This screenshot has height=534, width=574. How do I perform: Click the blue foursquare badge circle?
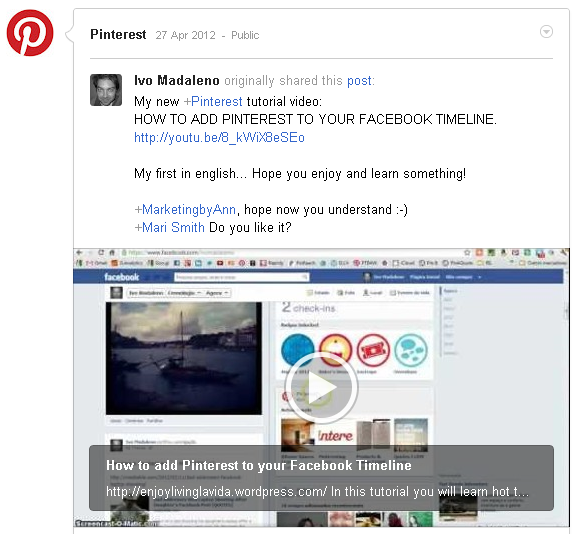click(298, 351)
